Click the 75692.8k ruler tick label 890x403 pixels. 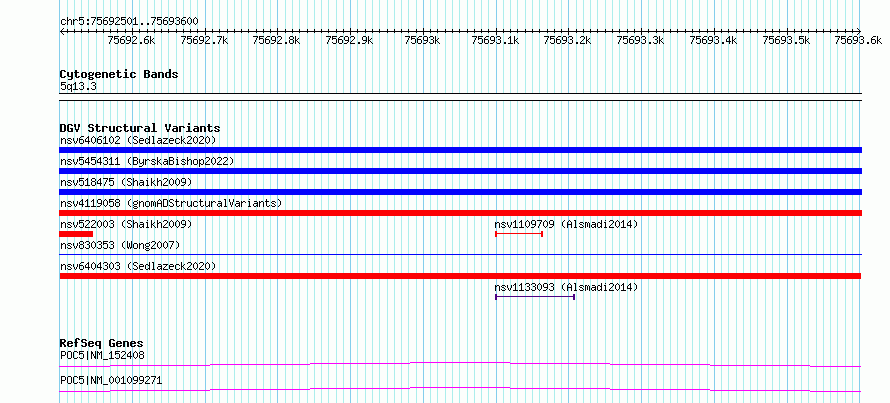pos(276,40)
